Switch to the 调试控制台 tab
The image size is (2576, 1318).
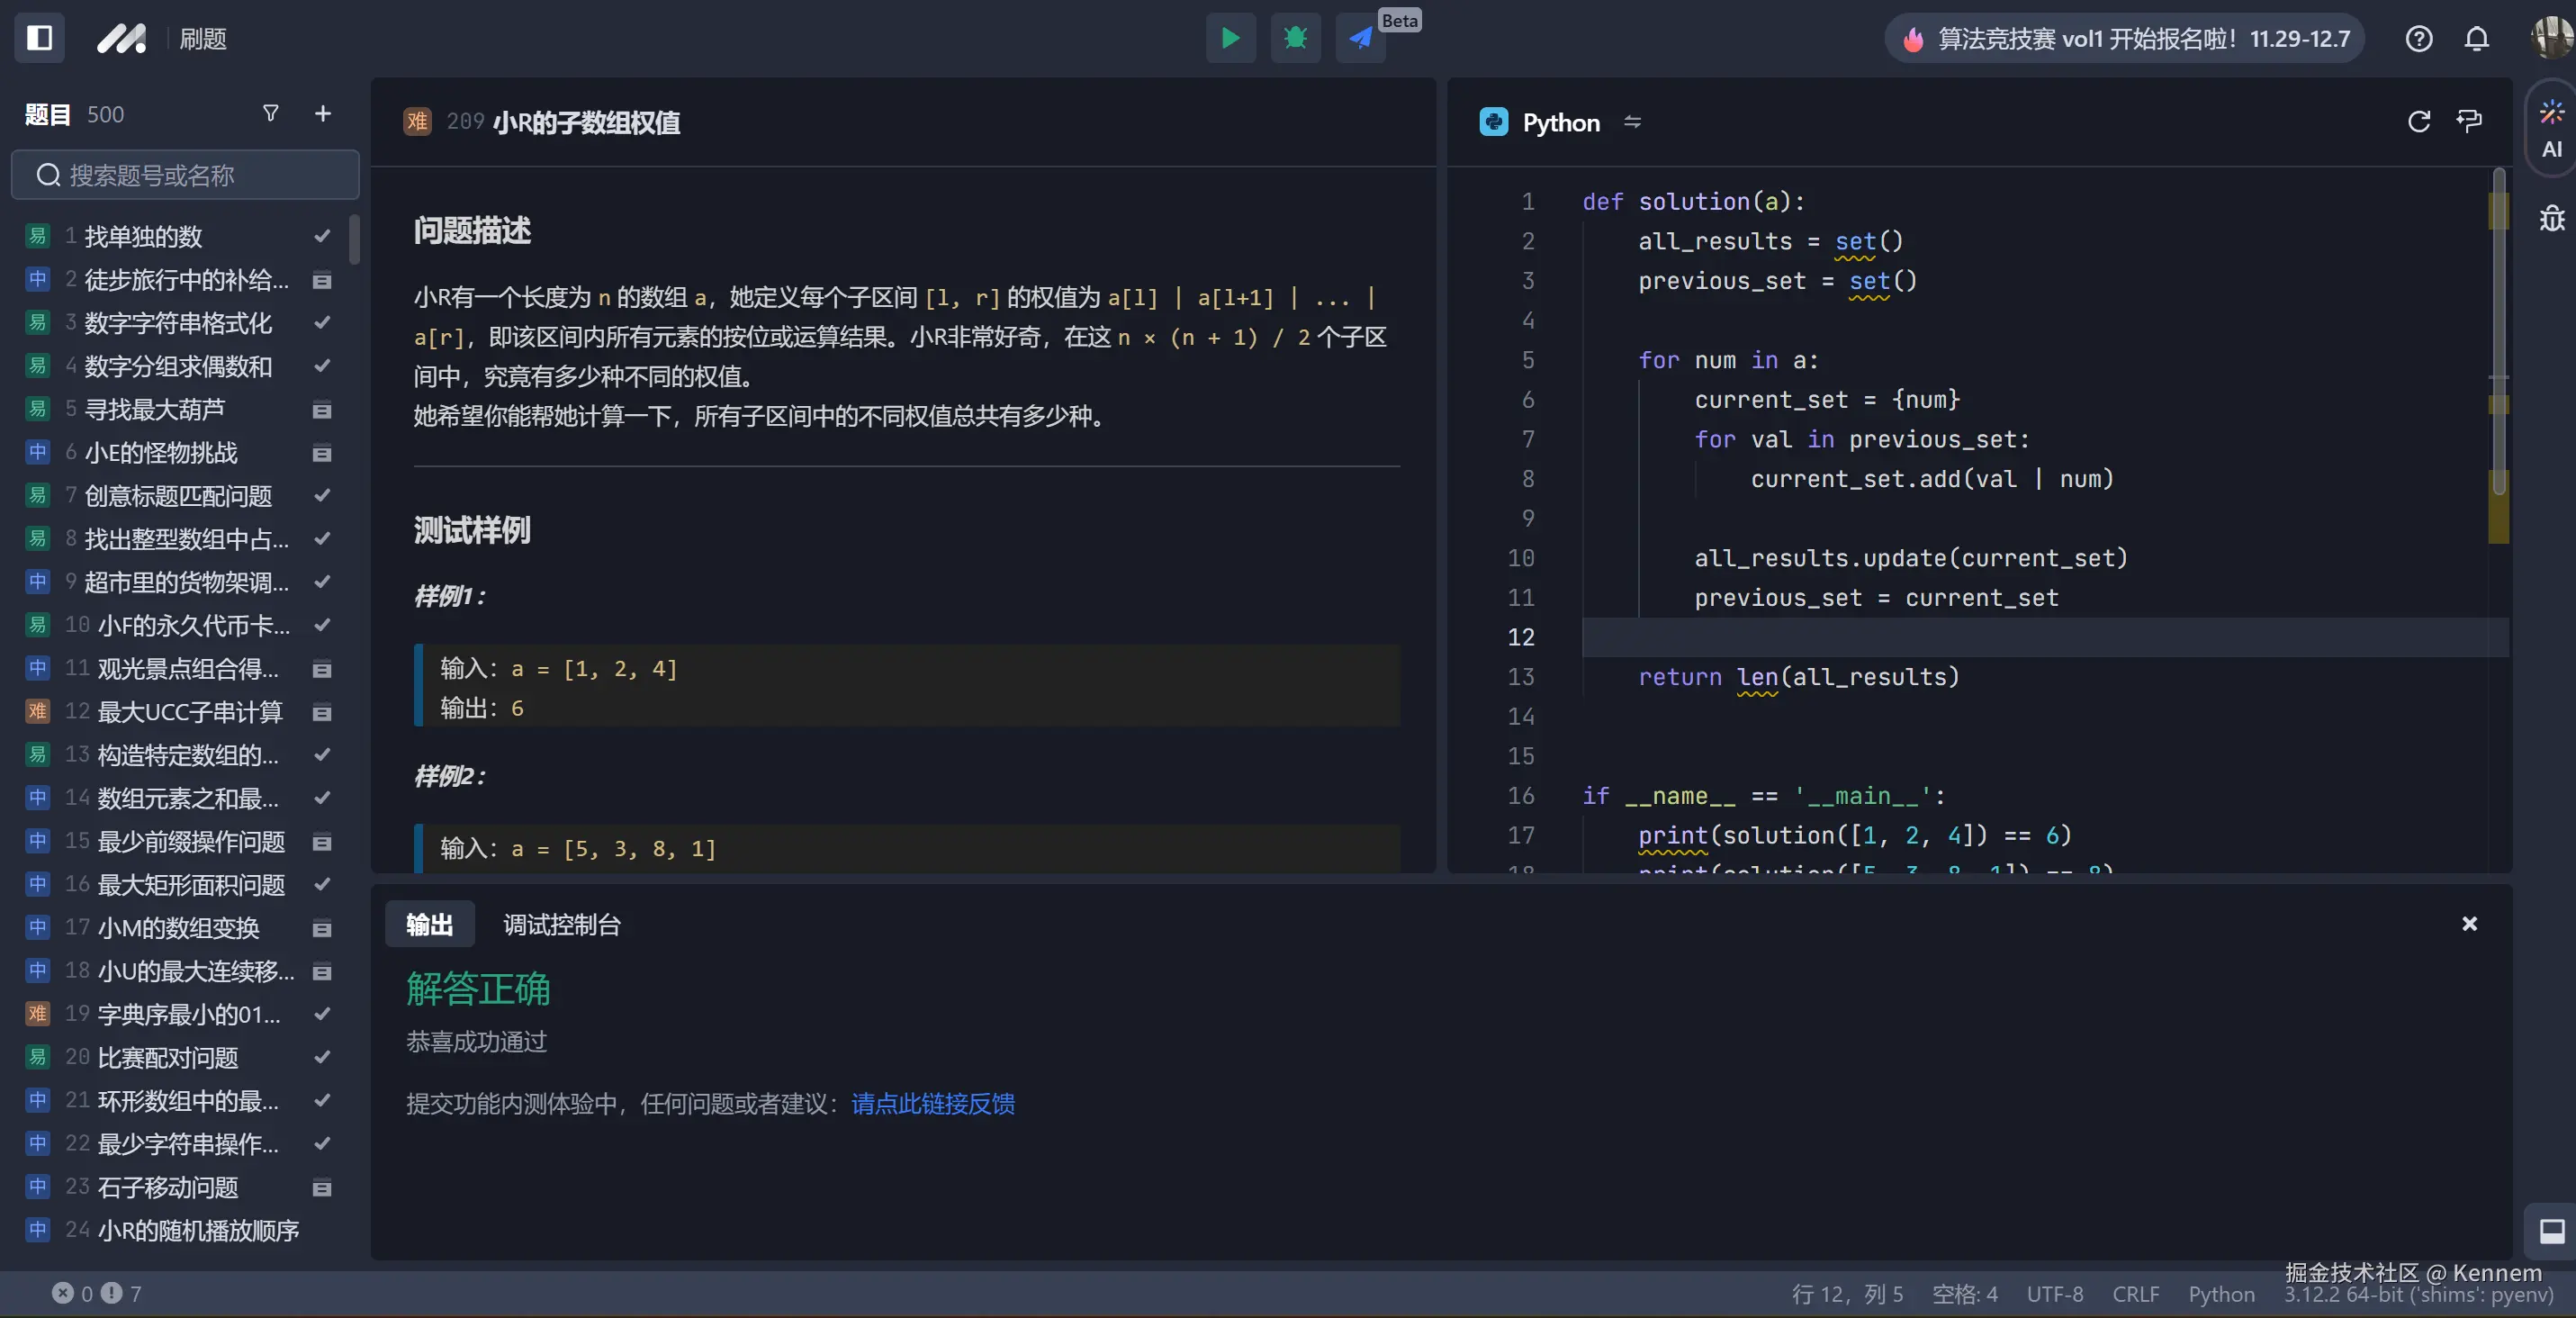tap(561, 925)
